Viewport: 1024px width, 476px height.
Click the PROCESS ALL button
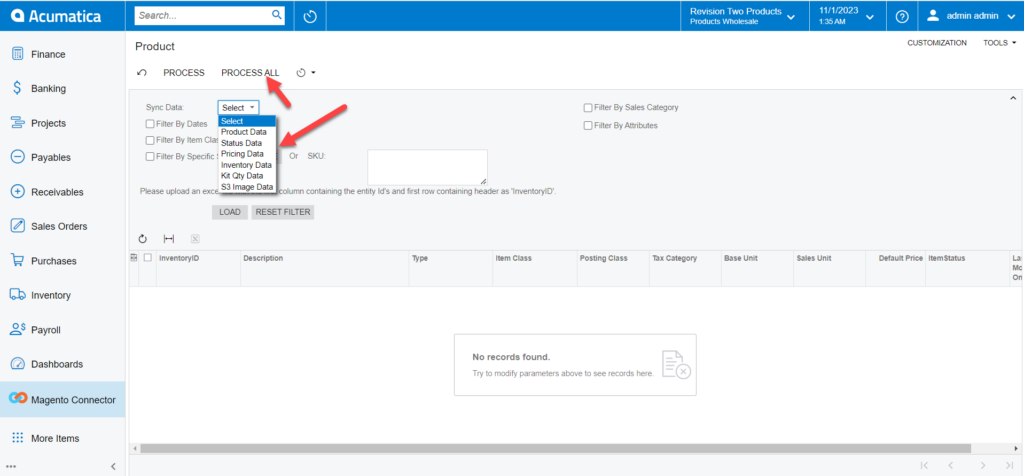[x=250, y=72]
